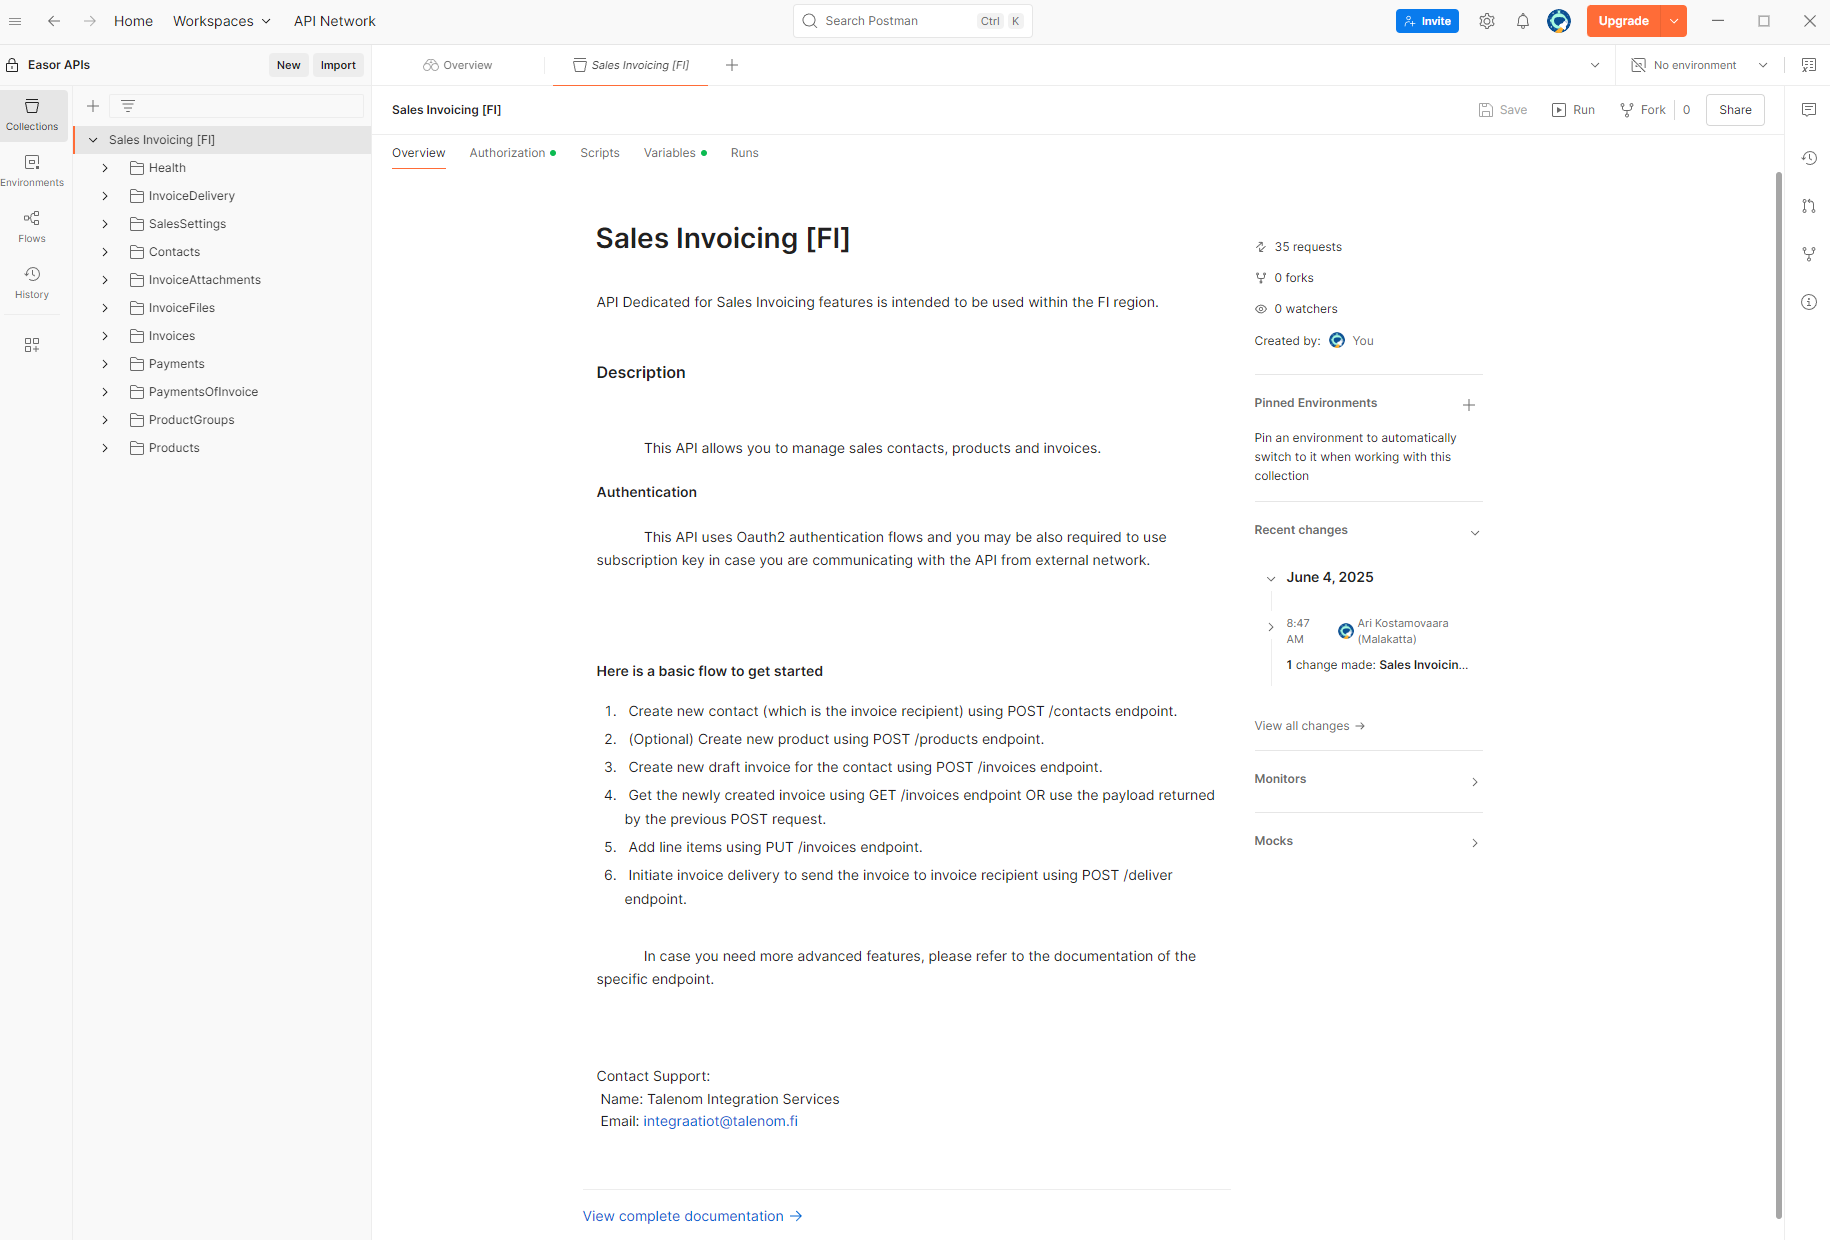1830x1240 pixels.
Task: Switch to the Runs tab
Action: pos(744,153)
